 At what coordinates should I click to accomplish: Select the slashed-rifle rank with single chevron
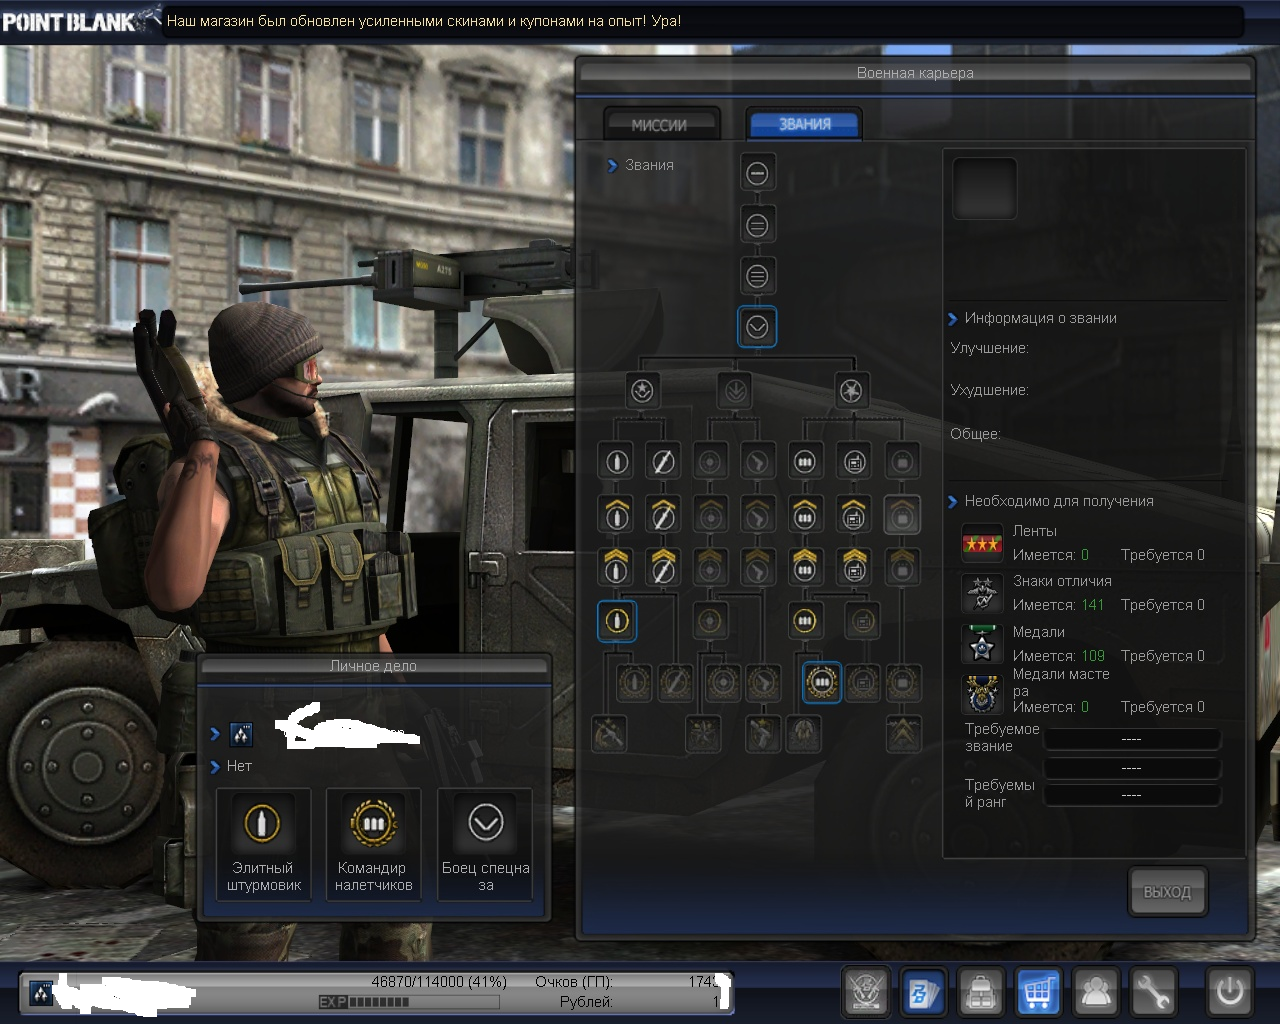pyautogui.click(x=662, y=514)
